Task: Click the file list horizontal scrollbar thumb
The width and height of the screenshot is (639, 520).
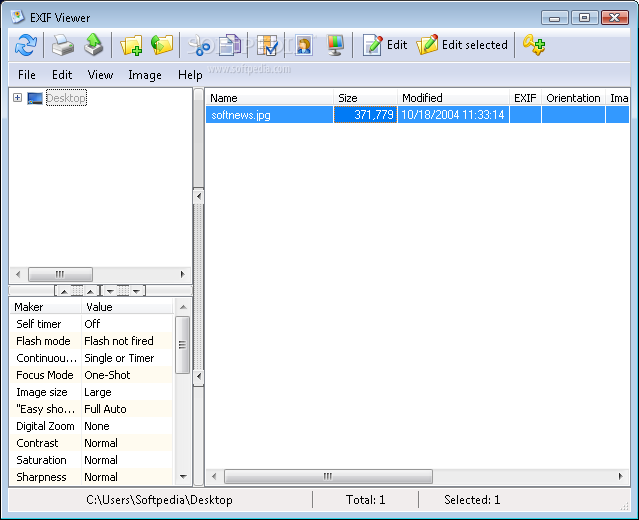Action: (328, 476)
